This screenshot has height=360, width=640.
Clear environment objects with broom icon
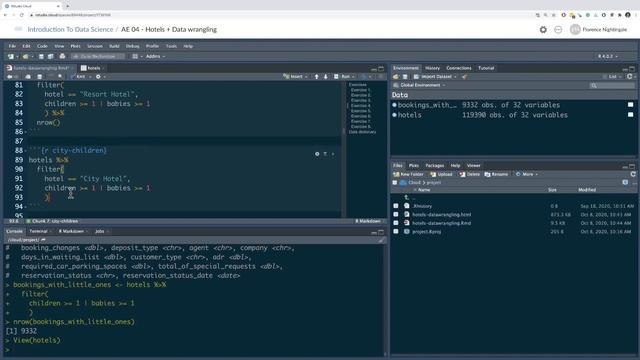click(464, 77)
